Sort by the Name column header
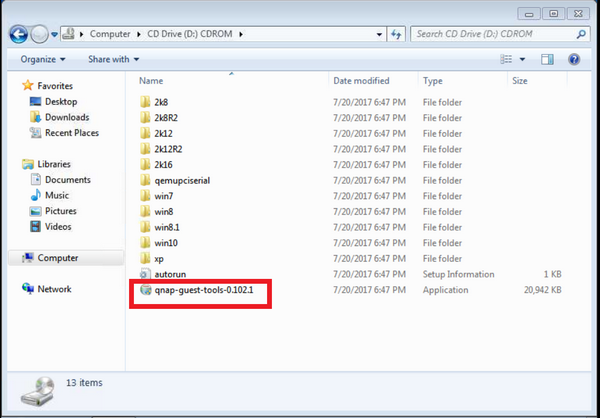Viewport: 600px width, 418px height. 151,81
